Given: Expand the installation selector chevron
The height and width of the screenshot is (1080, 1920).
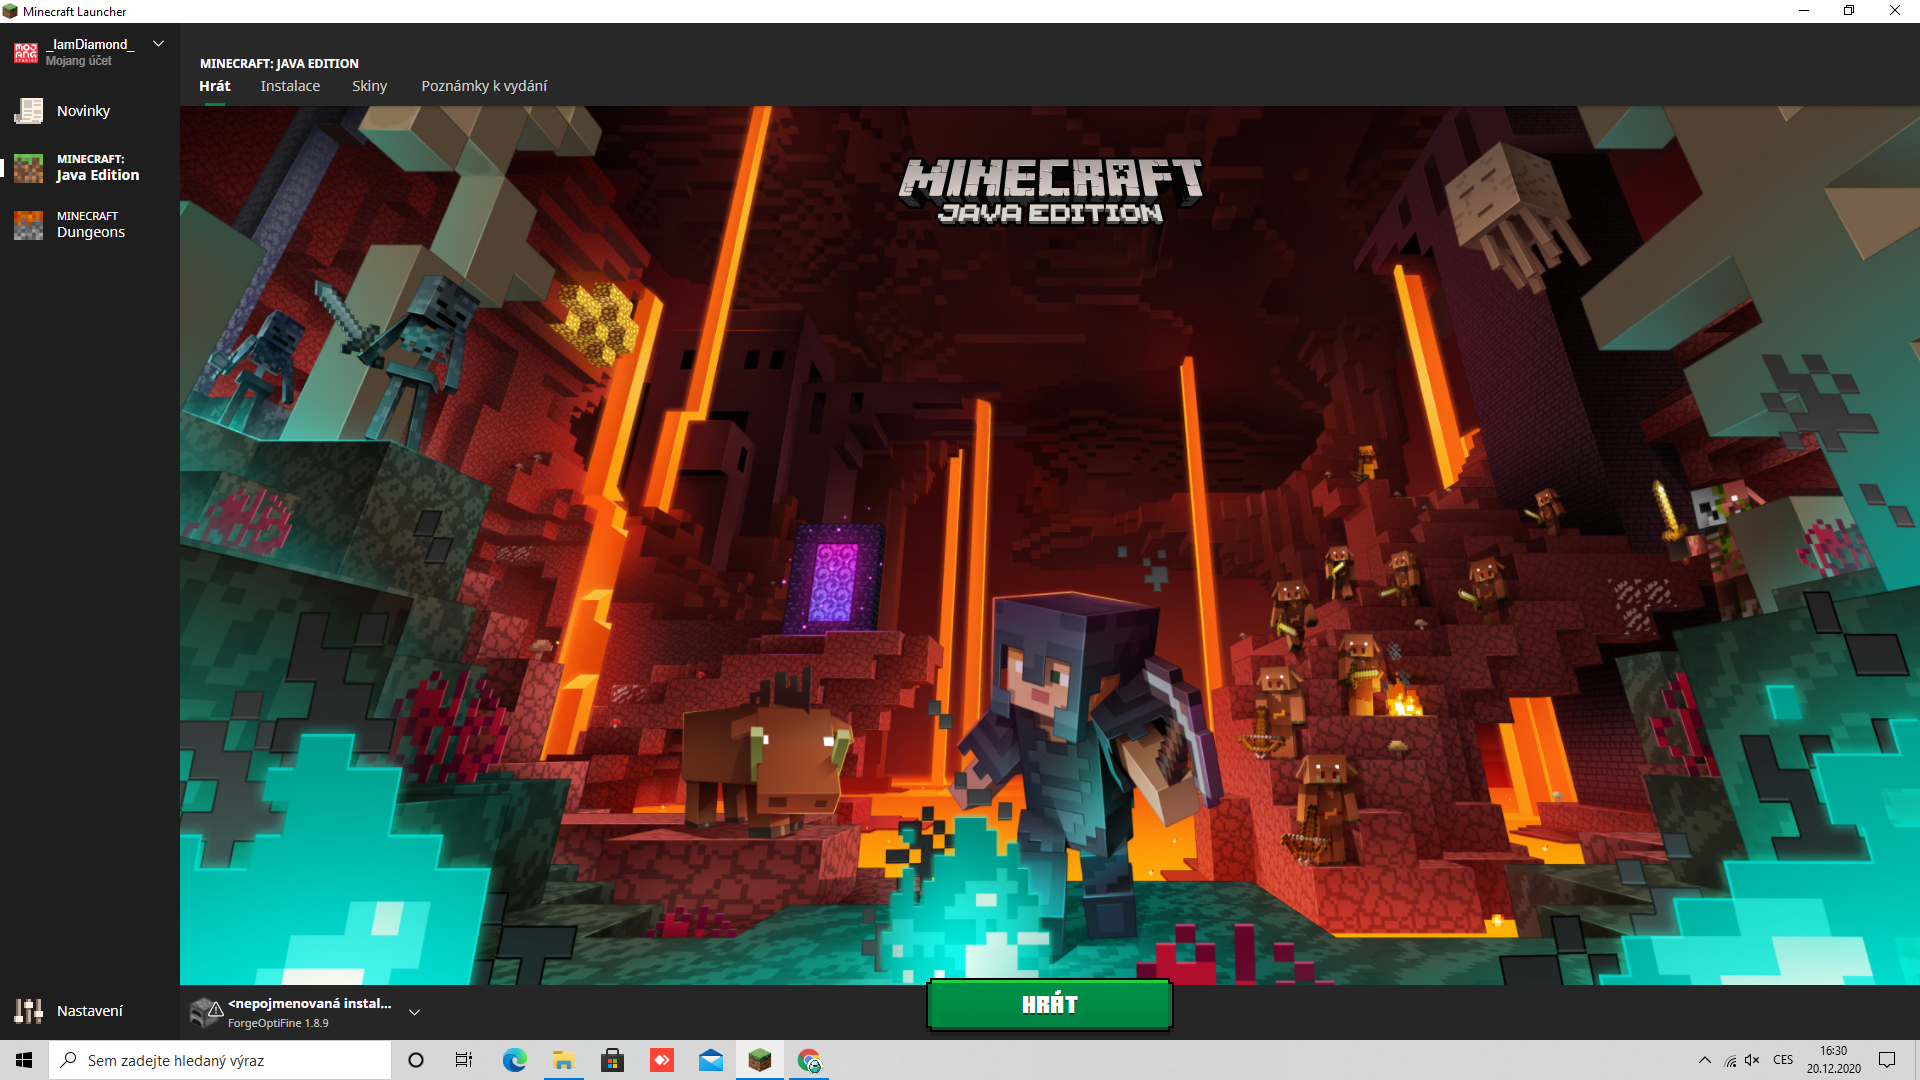Looking at the screenshot, I should tap(414, 1012).
